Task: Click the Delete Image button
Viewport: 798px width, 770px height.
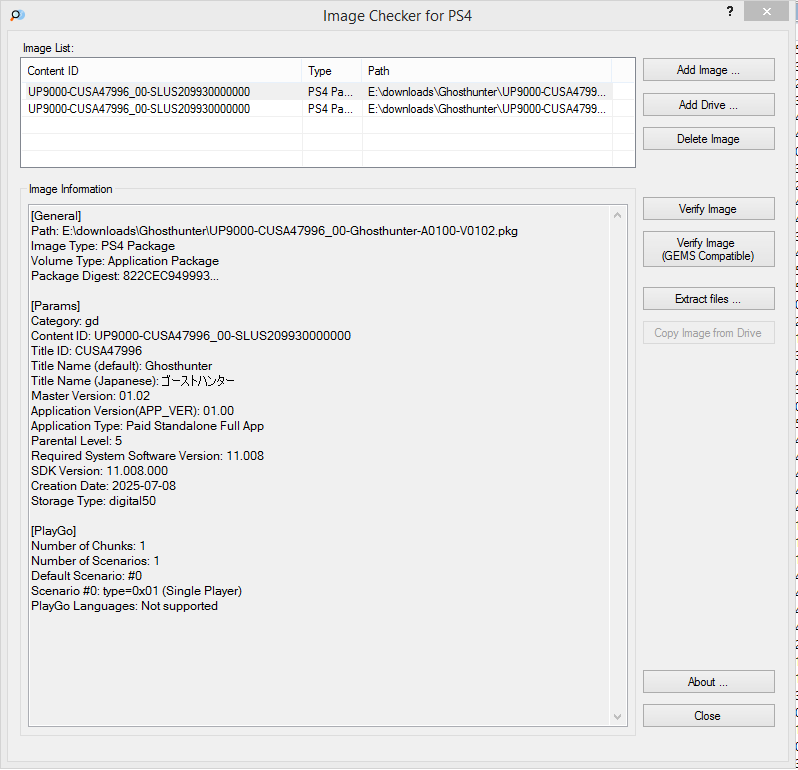Action: 708,139
